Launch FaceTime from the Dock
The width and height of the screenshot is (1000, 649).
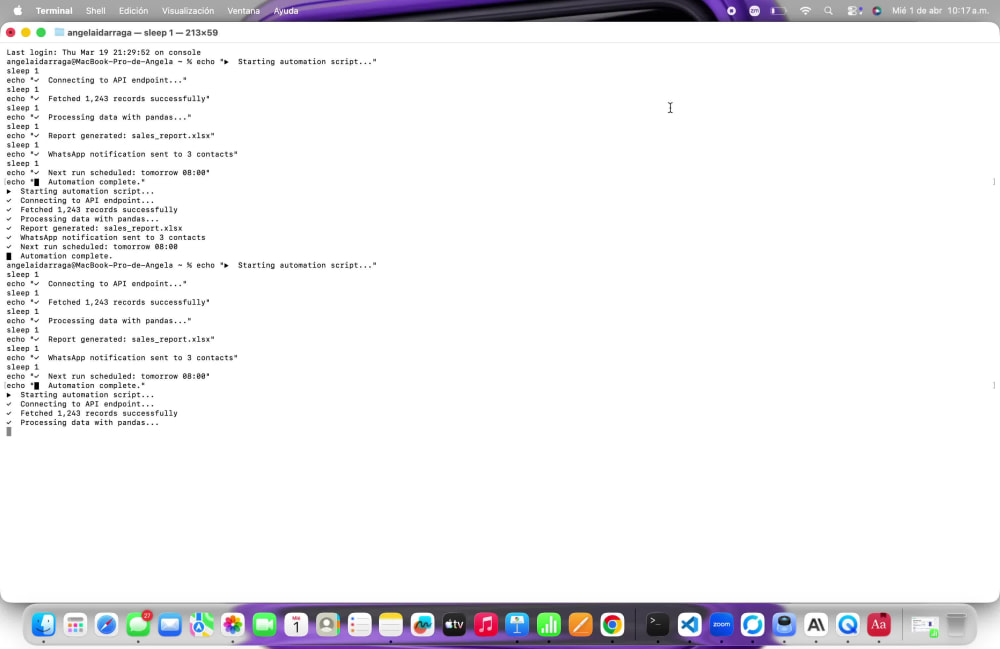point(265,625)
